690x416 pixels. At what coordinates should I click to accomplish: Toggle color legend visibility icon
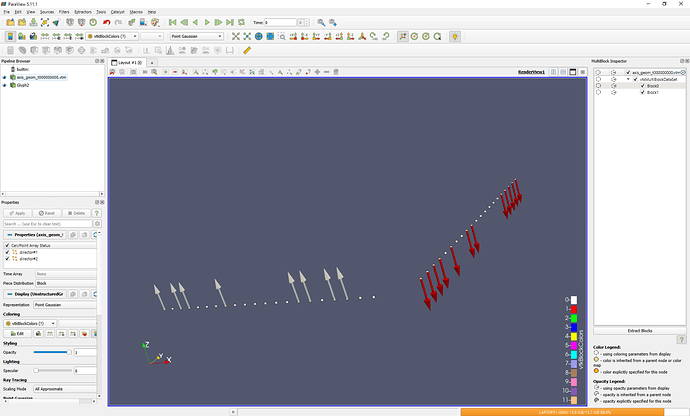[10, 37]
